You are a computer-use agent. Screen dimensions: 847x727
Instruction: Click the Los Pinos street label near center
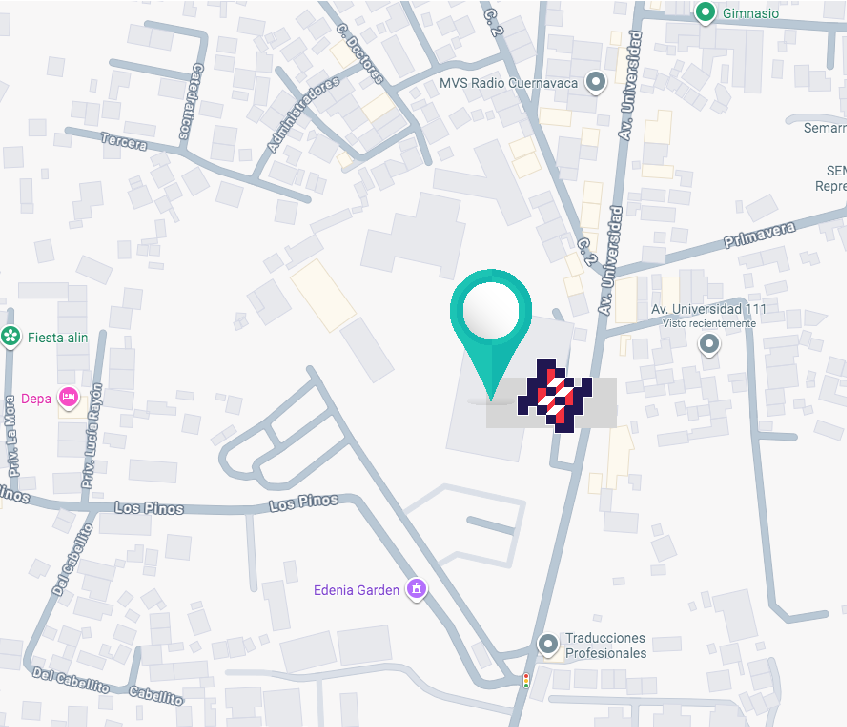click(304, 502)
